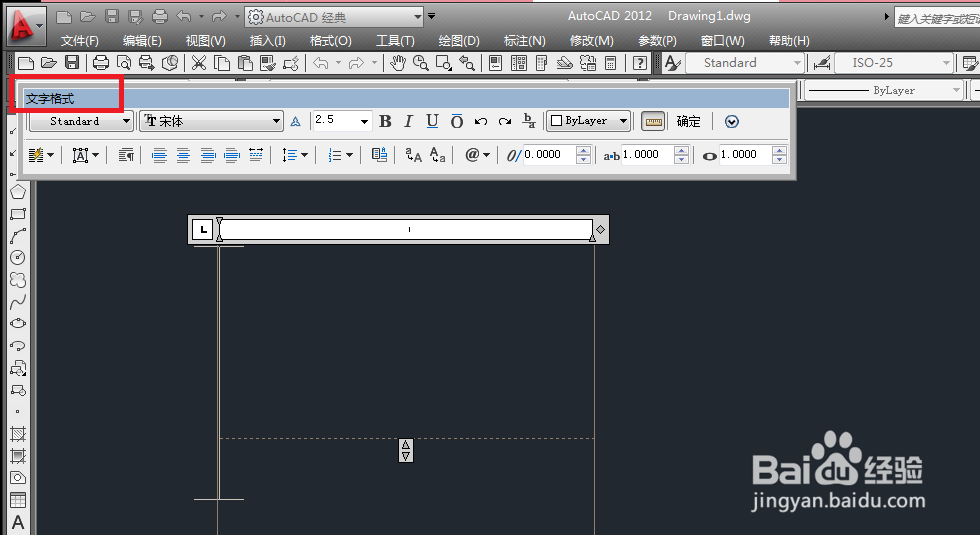Screen dimensions: 980x535
Task: Click the oblique angle 0.0000 field
Action: coord(549,154)
